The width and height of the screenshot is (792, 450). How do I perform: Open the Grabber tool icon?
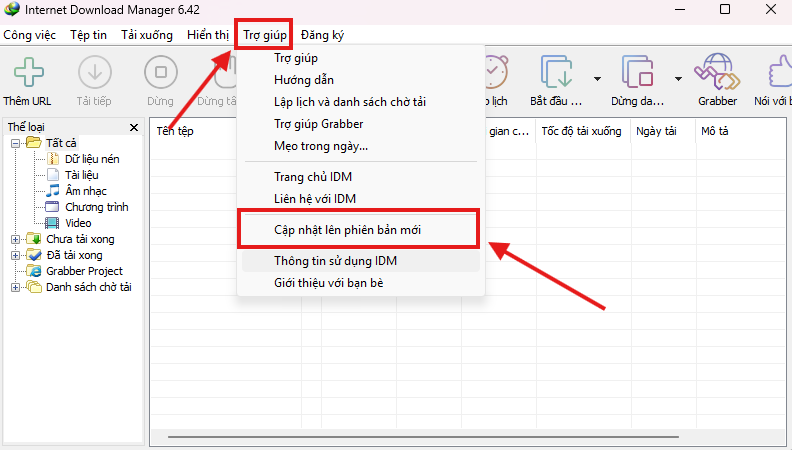(717, 71)
